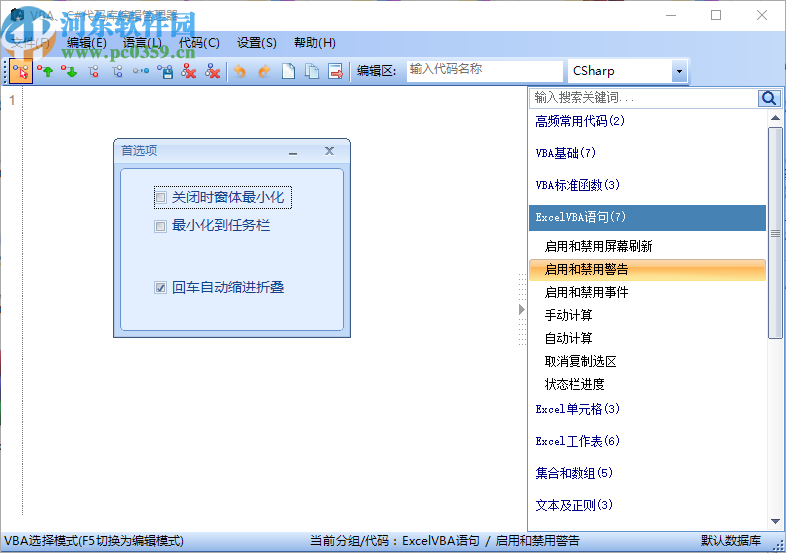Click the 当前分组/代码 status bar text
Viewport: 786px width, 553px height.
[x=444, y=541]
